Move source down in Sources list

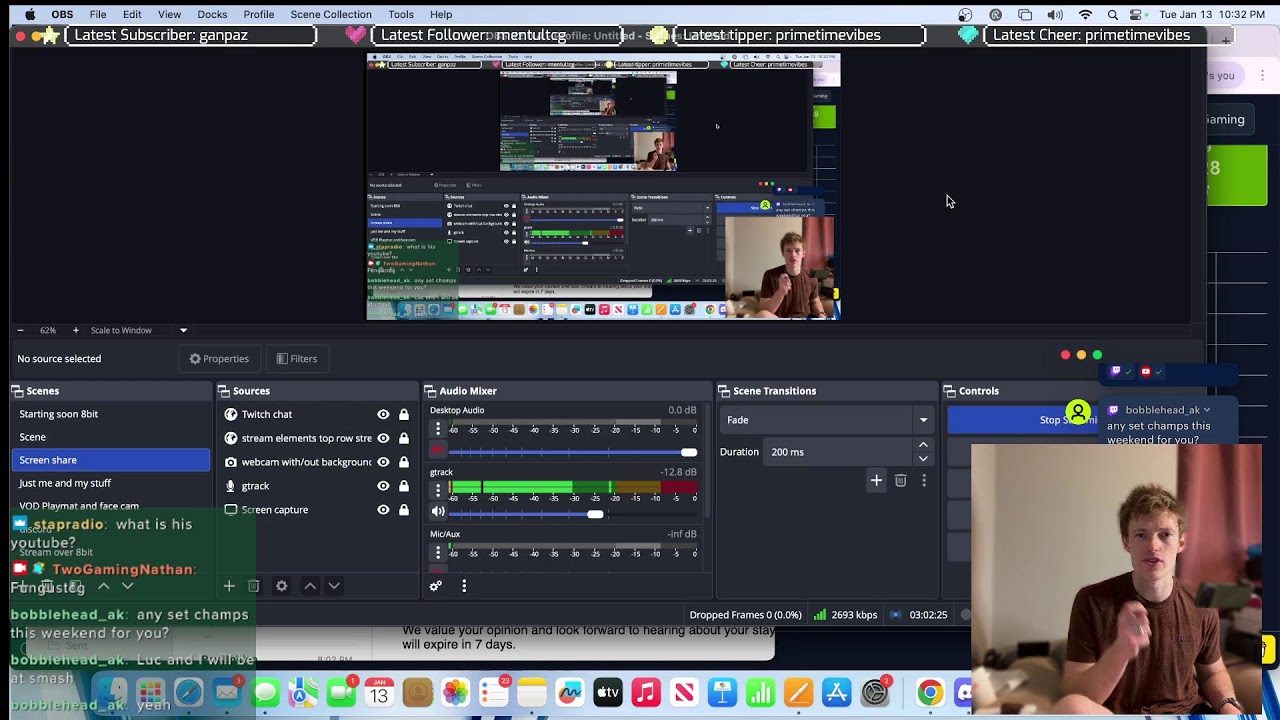(x=334, y=586)
